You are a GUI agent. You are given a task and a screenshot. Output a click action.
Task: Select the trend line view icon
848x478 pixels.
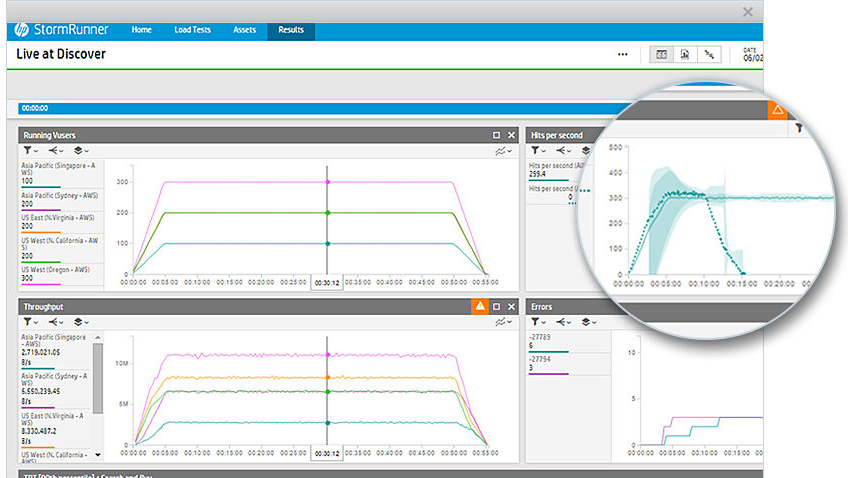pos(709,55)
